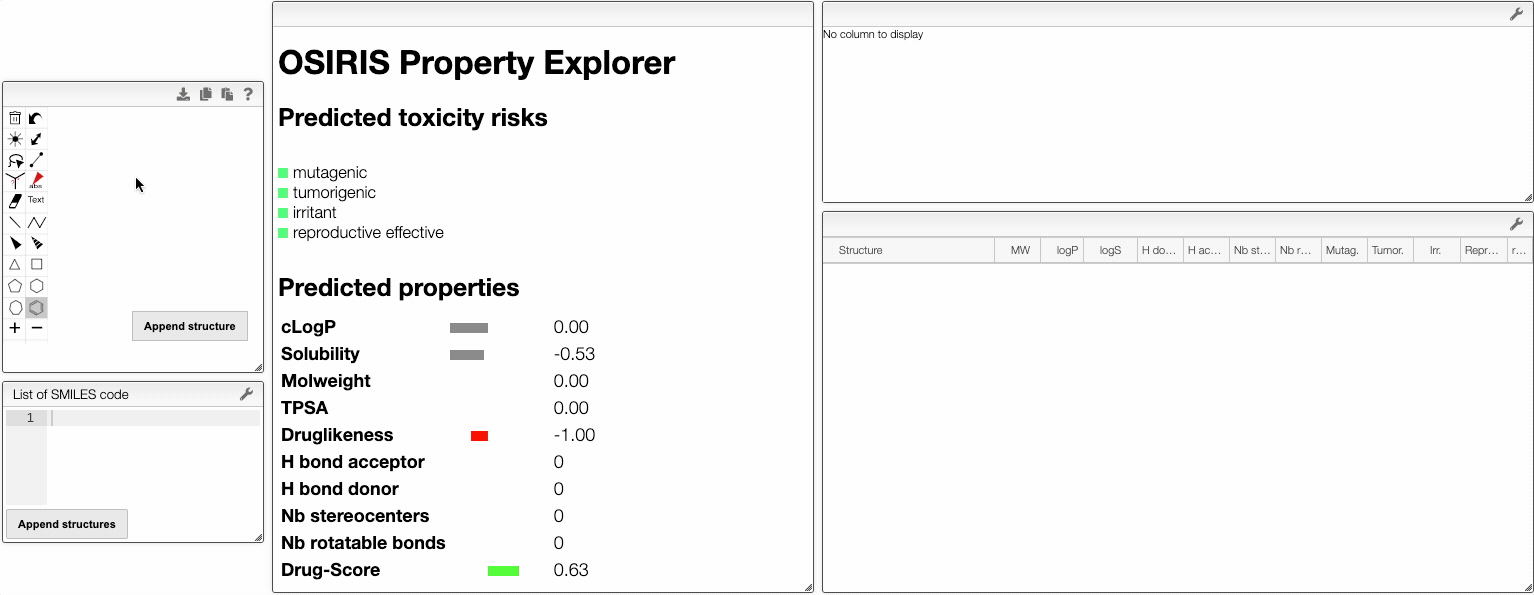Click the Mutag. column header

[x=1343, y=250]
